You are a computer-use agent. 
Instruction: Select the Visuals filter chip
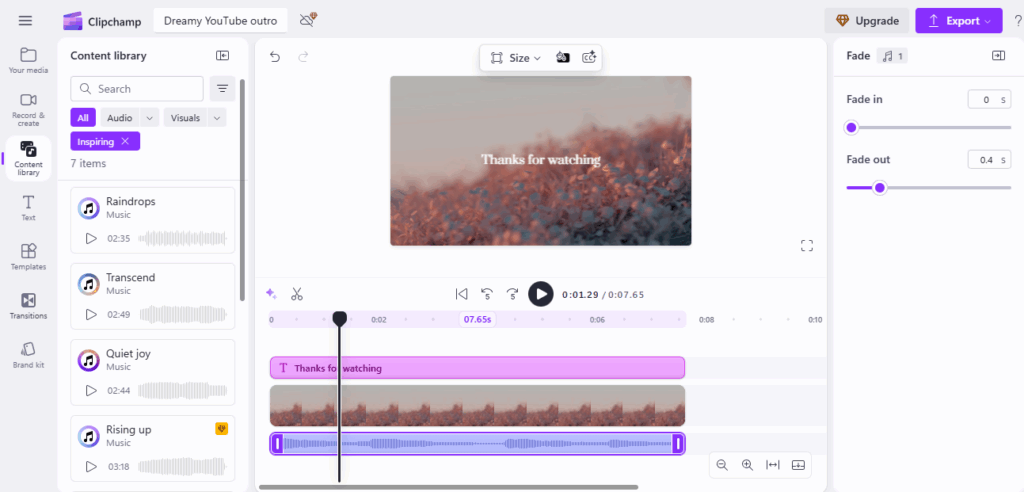(x=185, y=118)
